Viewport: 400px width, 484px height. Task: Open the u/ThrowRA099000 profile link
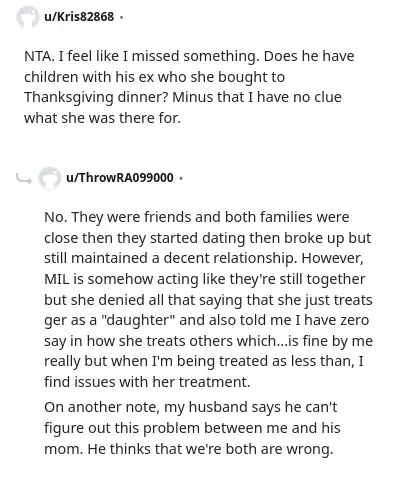coord(120,178)
